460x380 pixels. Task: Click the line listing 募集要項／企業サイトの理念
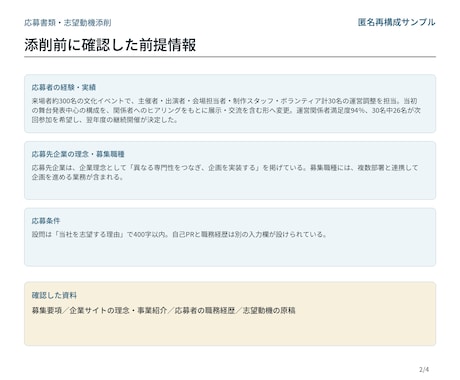[x=164, y=310]
